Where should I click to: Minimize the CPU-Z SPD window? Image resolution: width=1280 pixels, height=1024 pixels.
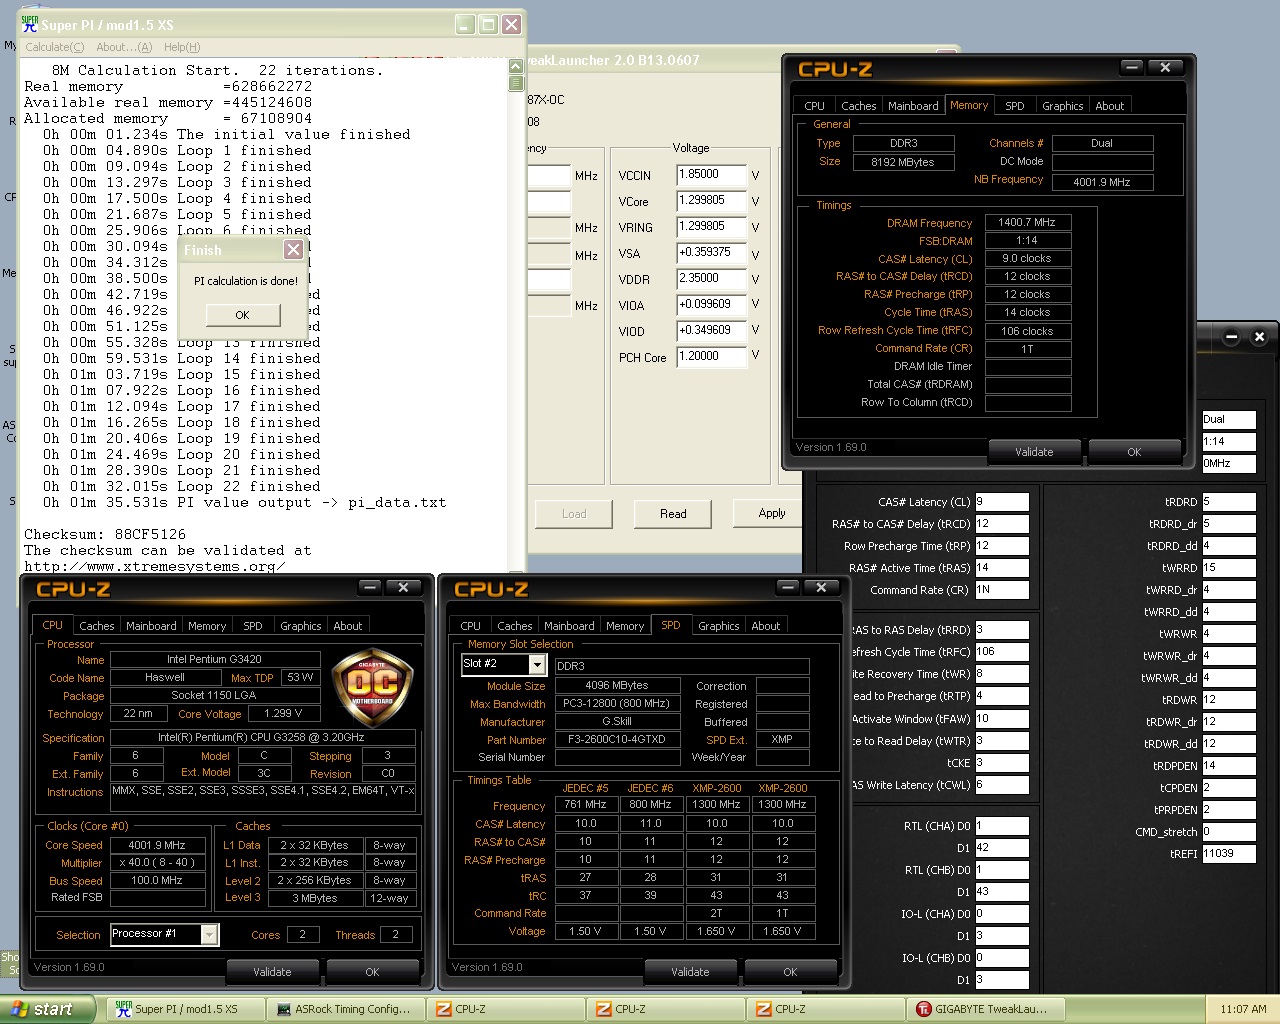click(787, 587)
